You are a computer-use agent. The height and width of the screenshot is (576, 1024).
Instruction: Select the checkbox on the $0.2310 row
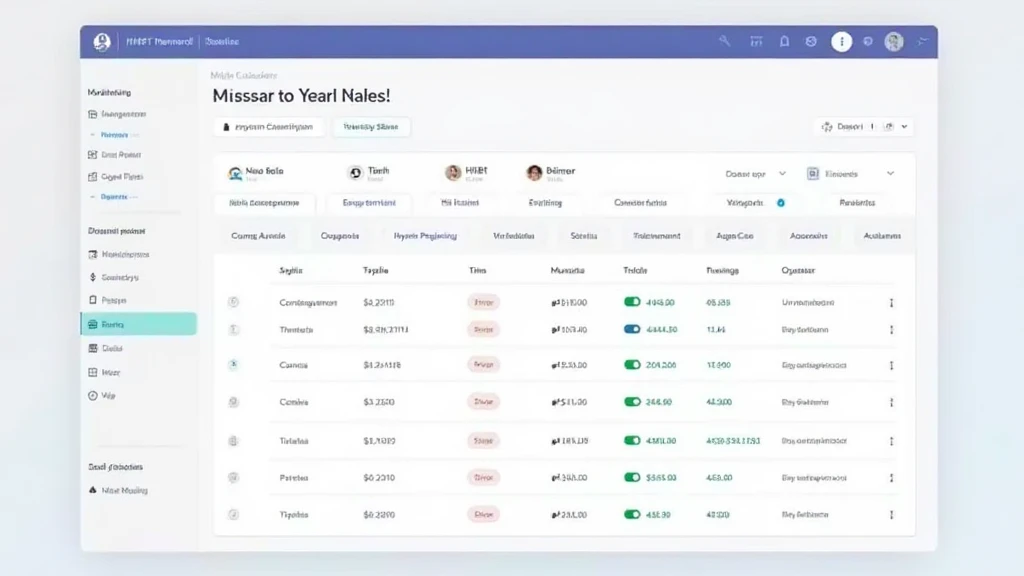tap(233, 477)
